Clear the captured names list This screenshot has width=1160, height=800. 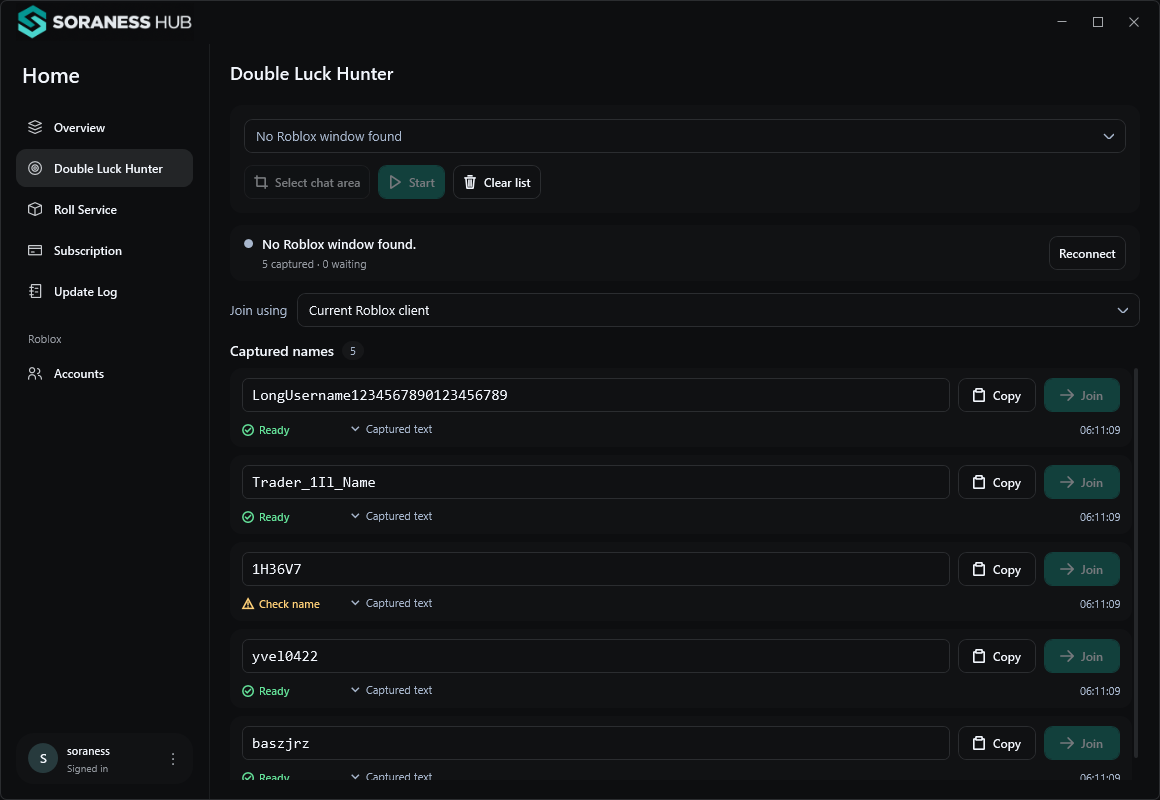496,182
